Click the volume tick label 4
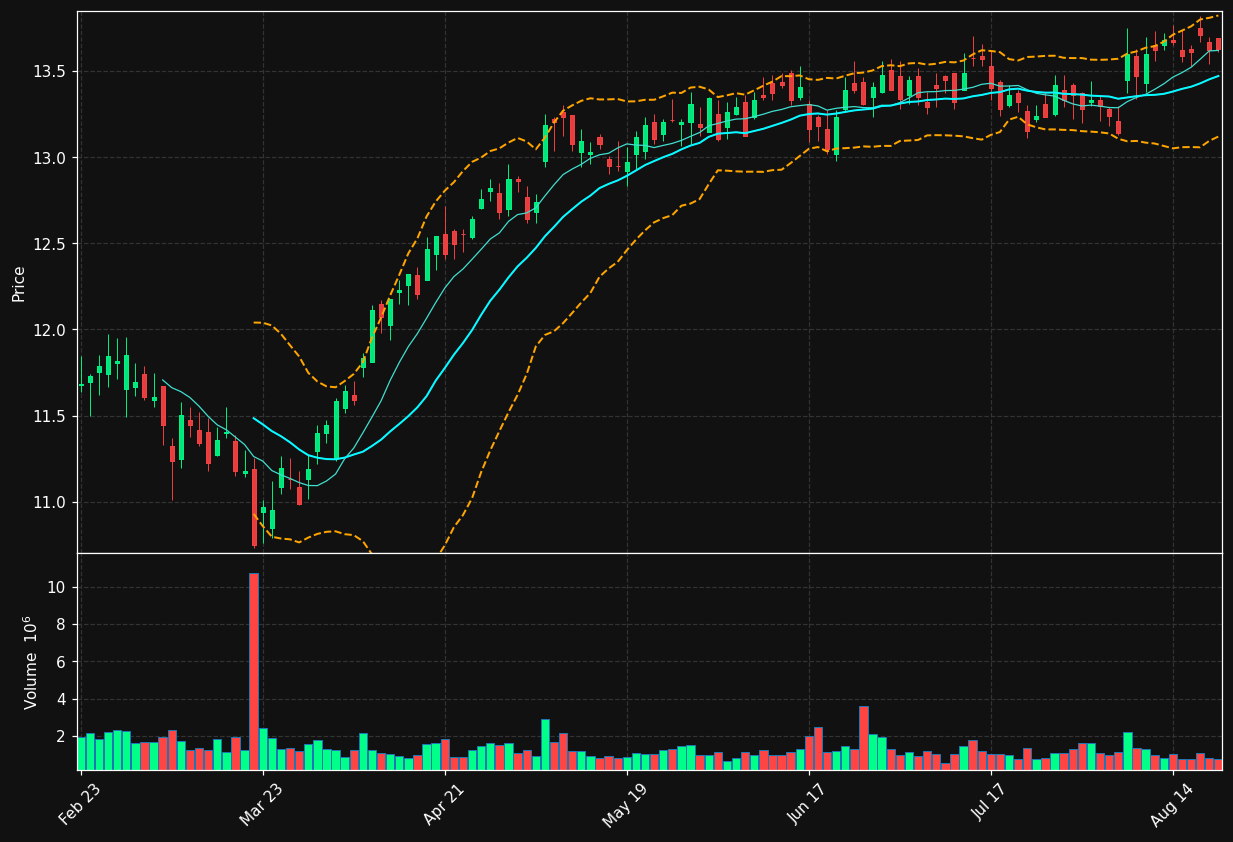 point(62,699)
